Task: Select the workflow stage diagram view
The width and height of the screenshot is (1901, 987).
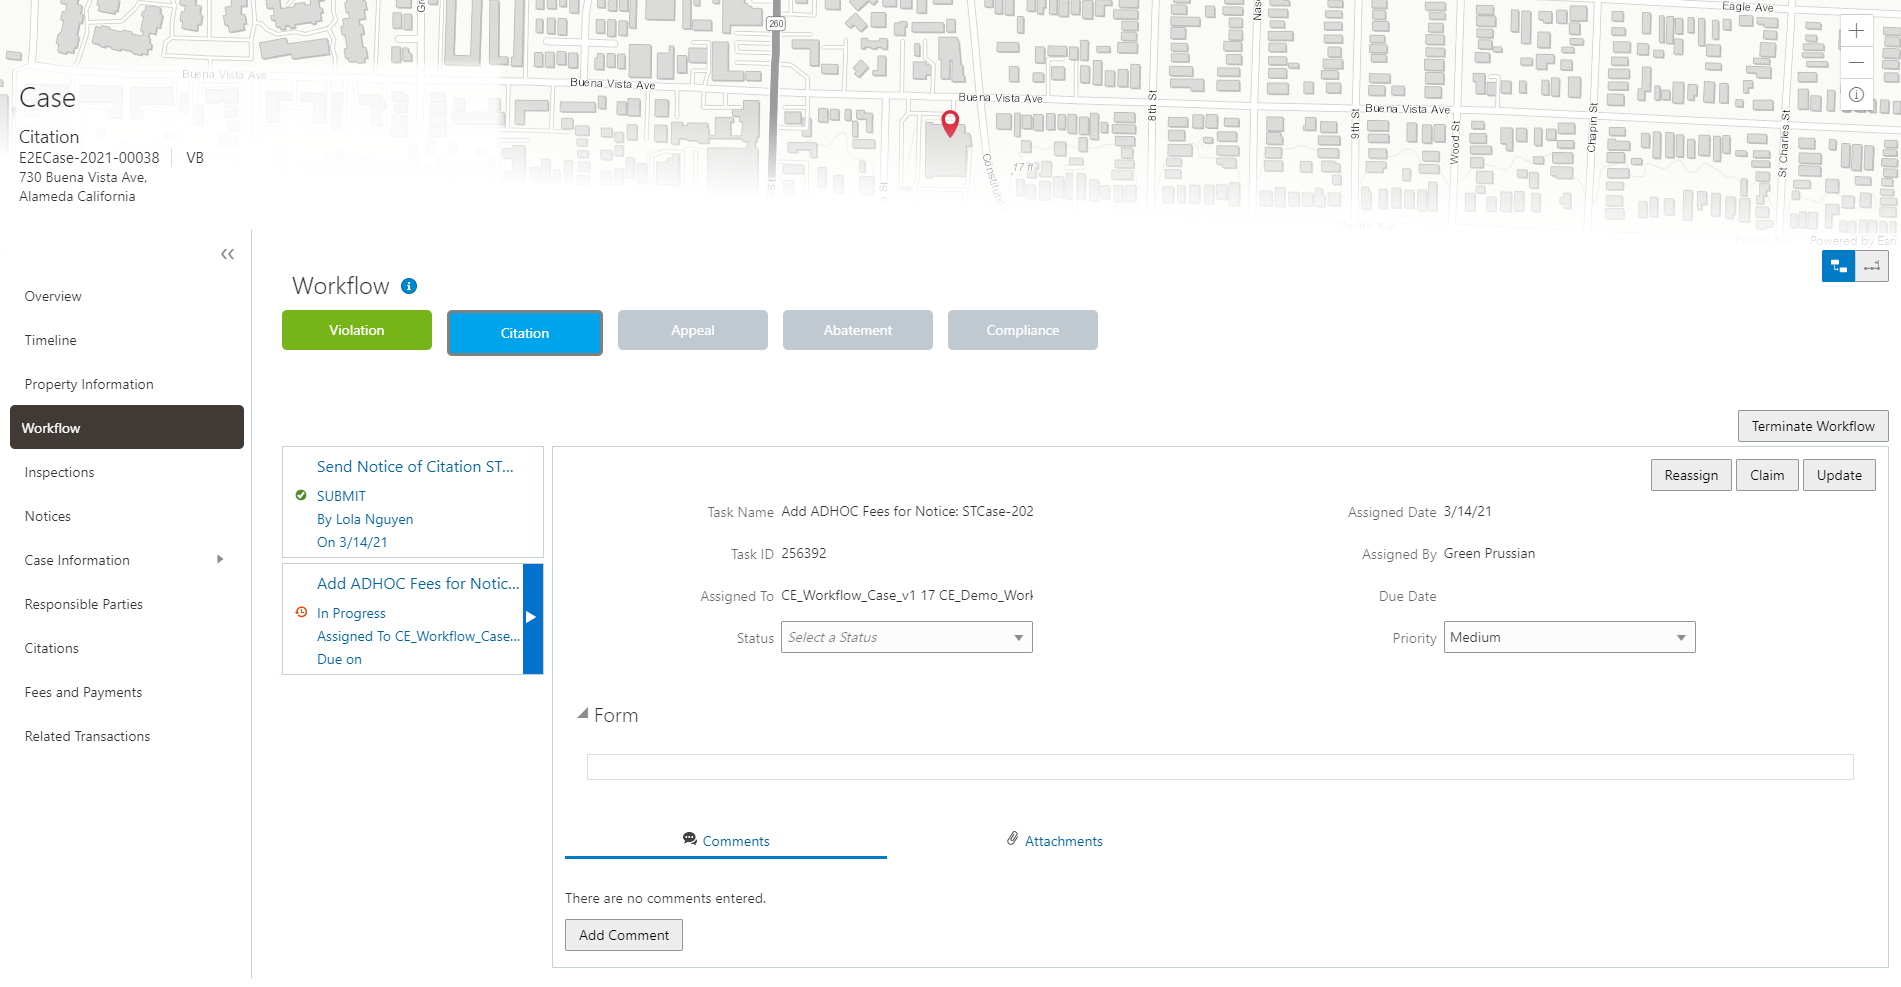Action: (1837, 266)
